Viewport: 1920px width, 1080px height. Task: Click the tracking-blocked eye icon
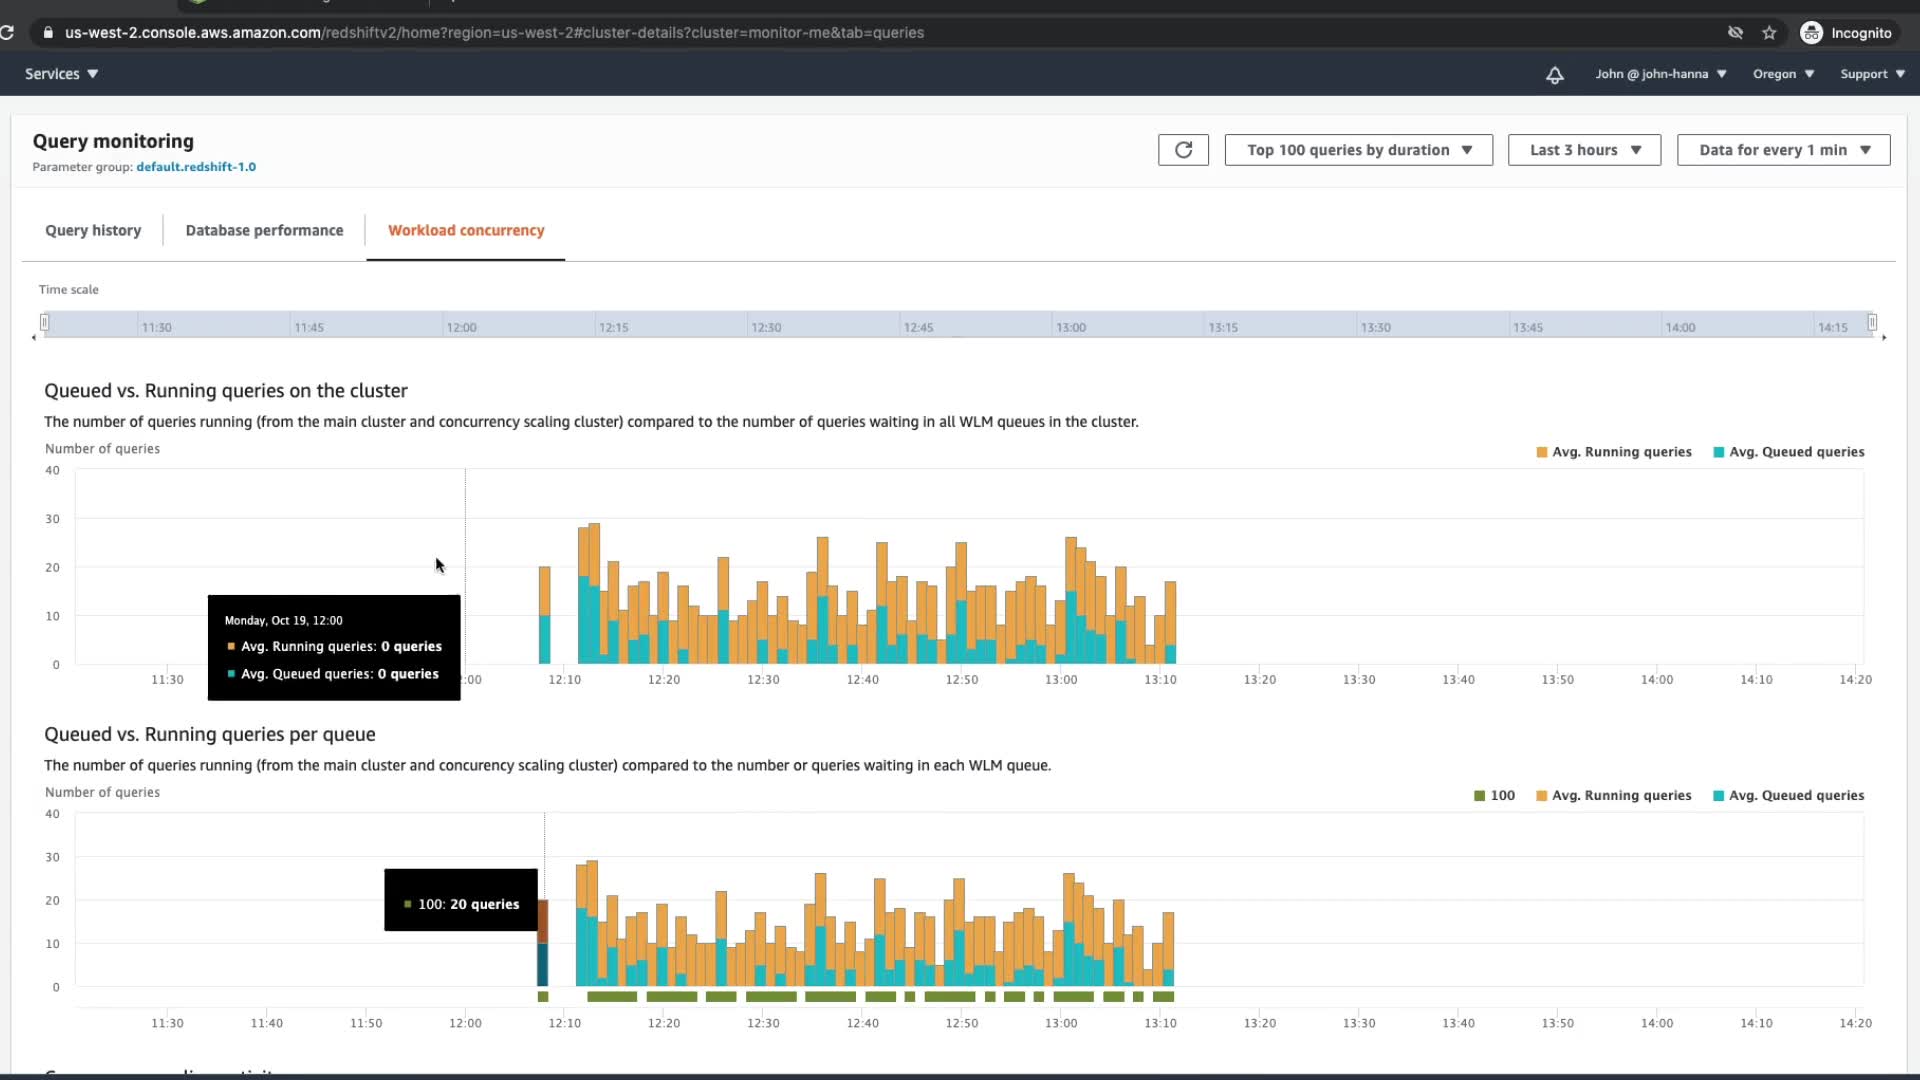click(1735, 33)
